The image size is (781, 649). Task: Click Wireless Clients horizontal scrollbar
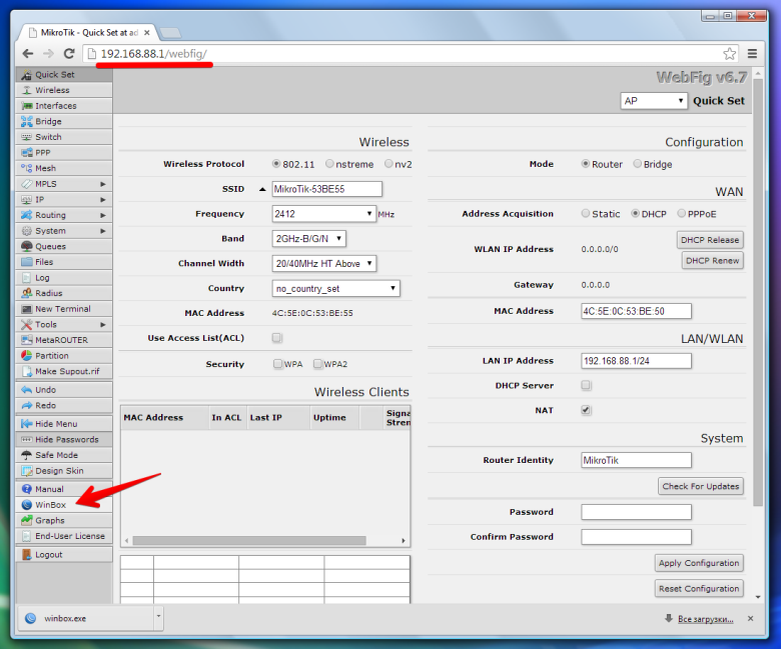click(249, 541)
